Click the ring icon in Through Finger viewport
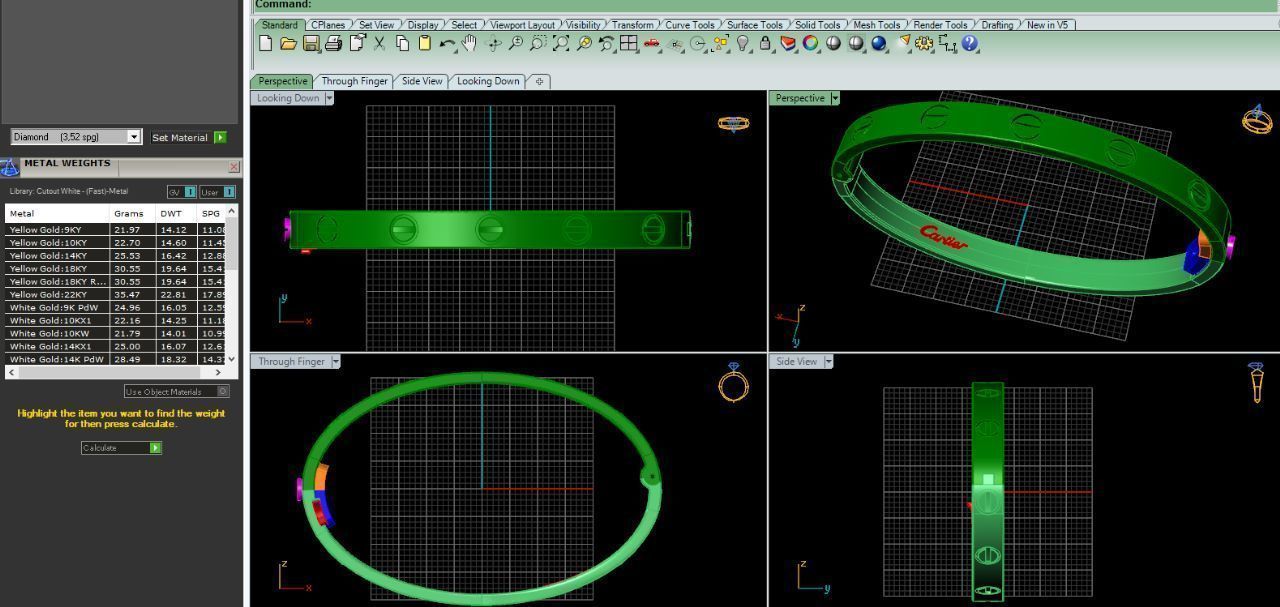This screenshot has height=607, width=1280. pos(734,382)
